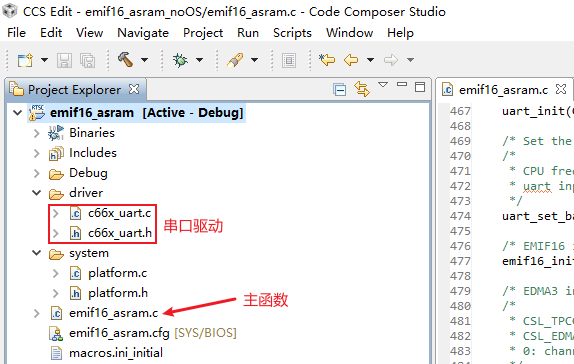Select the c66x_uart.c file
This screenshot has width=574, height=364.
[x=119, y=213]
